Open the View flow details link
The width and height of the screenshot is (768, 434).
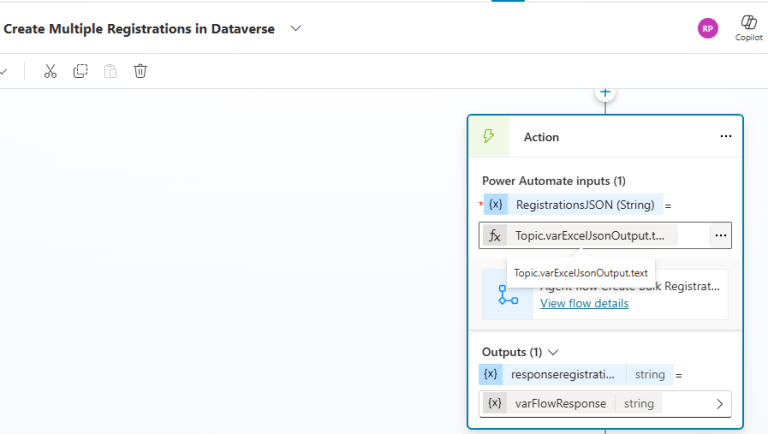coord(584,303)
